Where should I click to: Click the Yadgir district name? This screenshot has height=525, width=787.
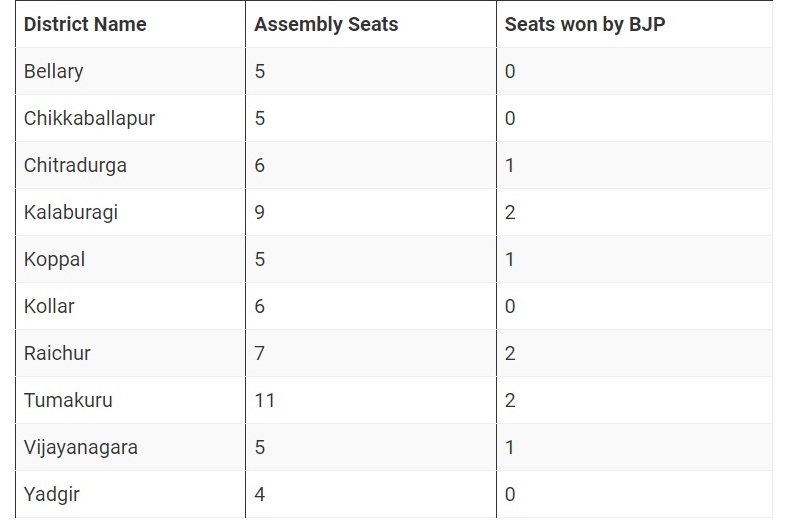pos(52,495)
